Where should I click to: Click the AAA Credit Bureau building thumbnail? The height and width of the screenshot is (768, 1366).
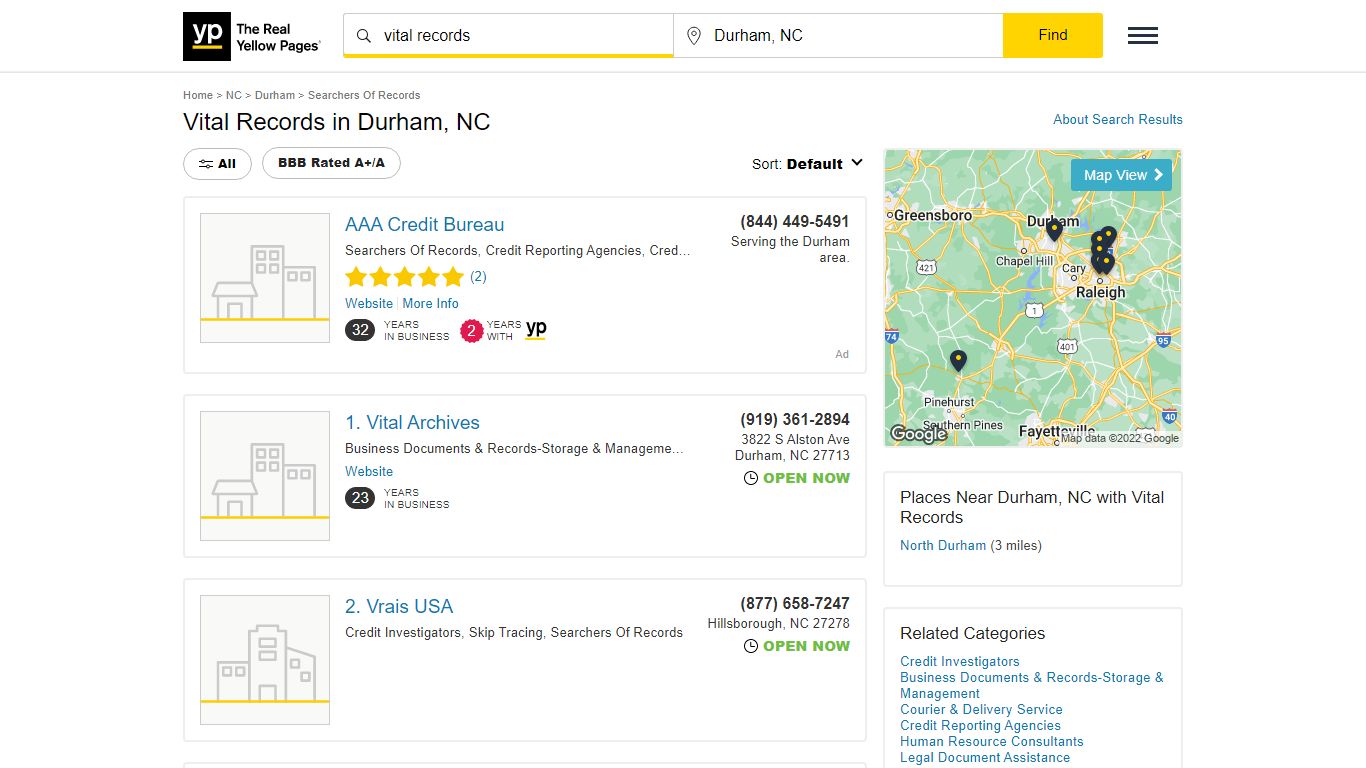(265, 278)
